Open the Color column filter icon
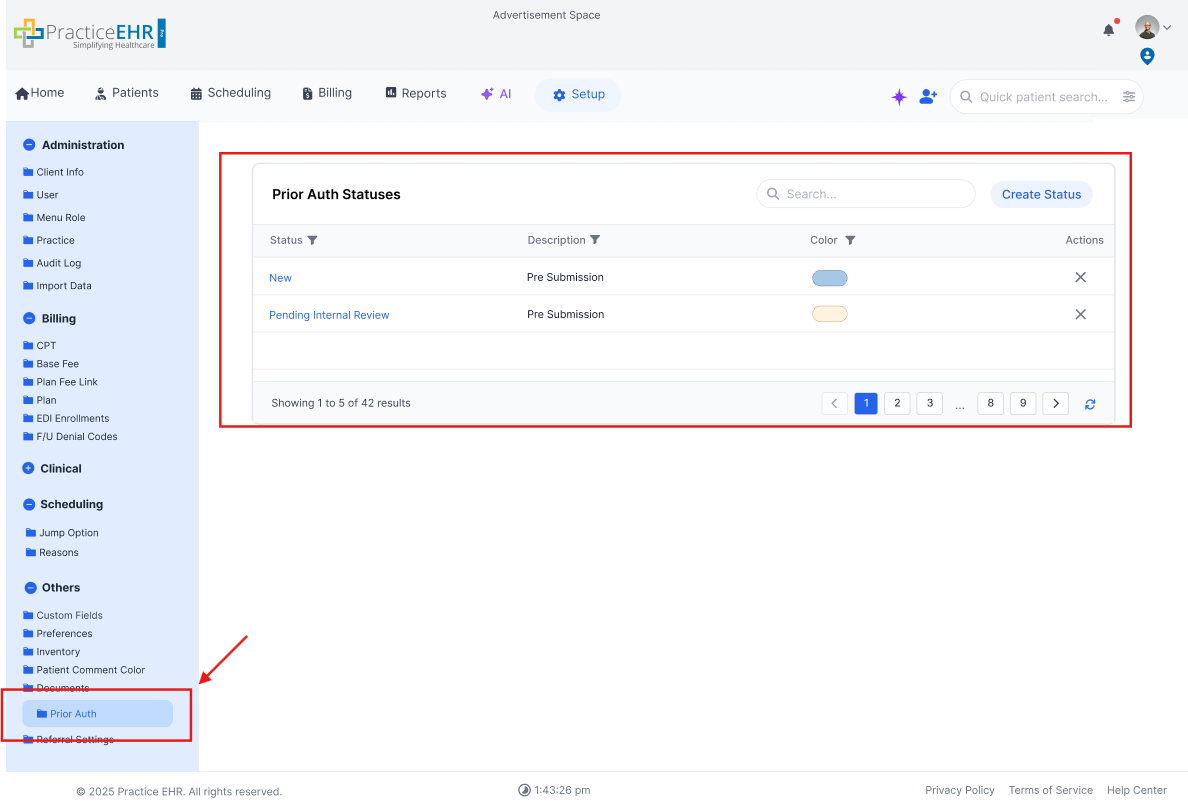Image resolution: width=1188 pixels, height=807 pixels. [x=849, y=240]
